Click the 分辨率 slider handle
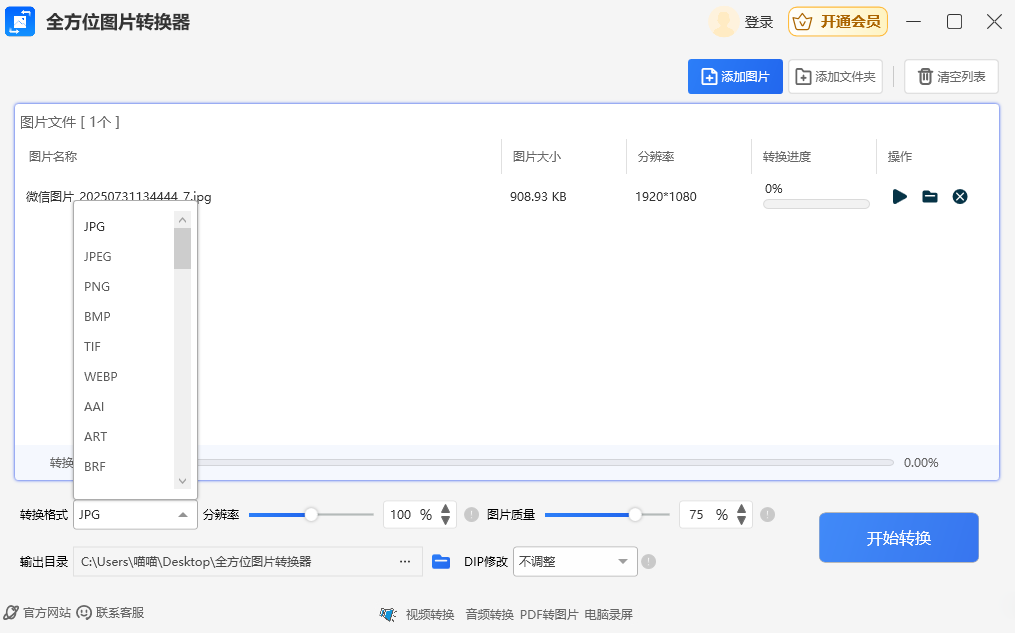Image resolution: width=1015 pixels, height=633 pixels. (311, 514)
